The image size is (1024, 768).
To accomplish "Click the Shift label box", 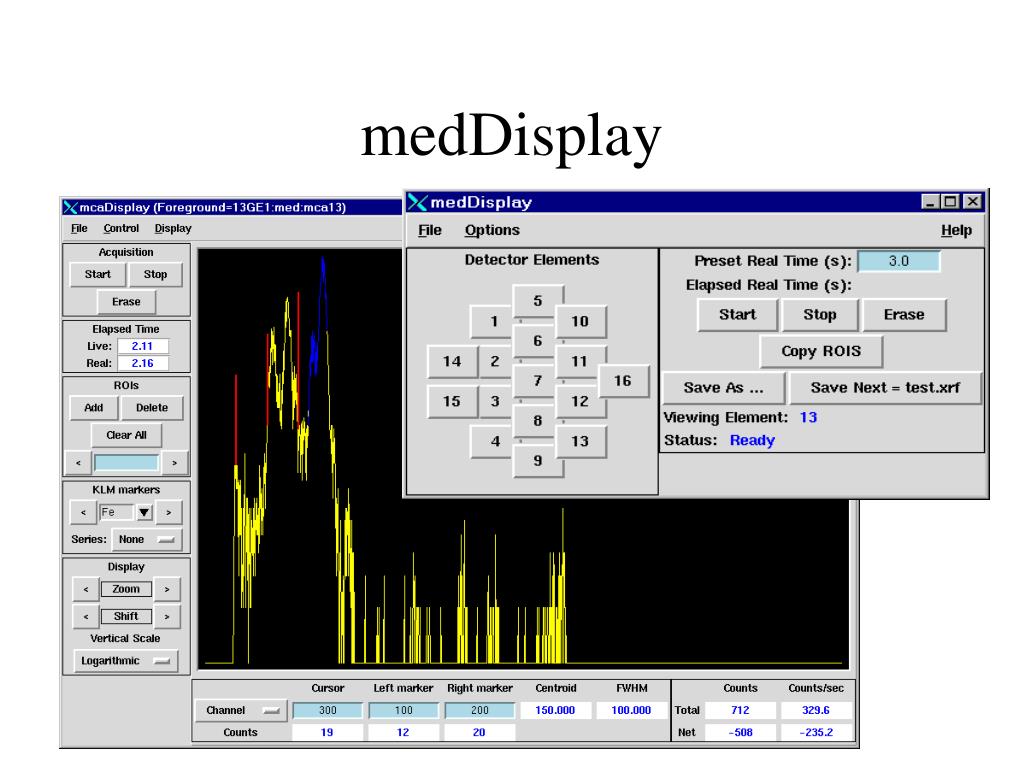I will (x=126, y=616).
